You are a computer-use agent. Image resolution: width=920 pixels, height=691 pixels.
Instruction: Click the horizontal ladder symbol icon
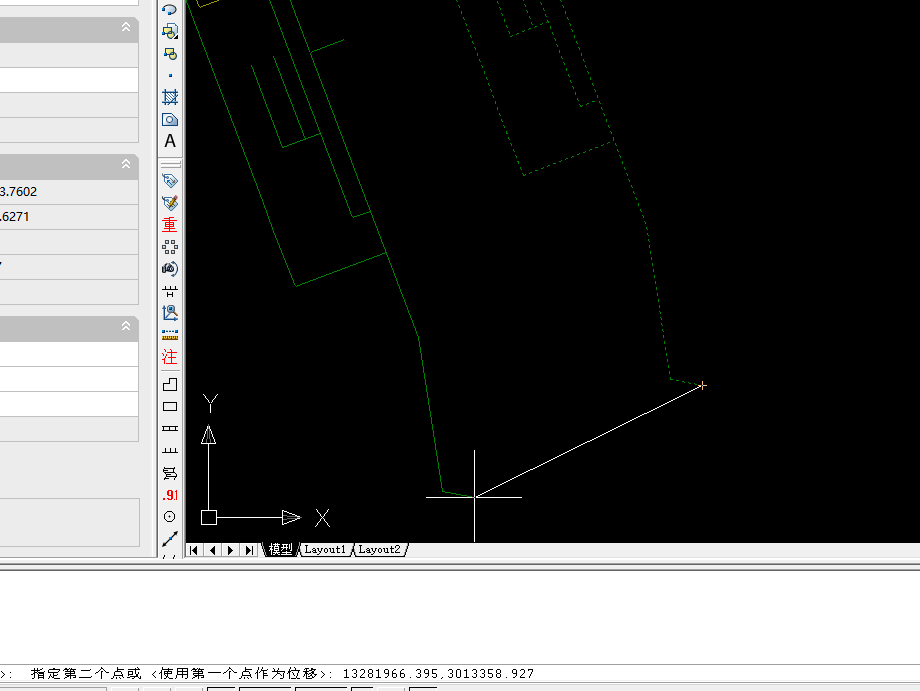point(170,429)
